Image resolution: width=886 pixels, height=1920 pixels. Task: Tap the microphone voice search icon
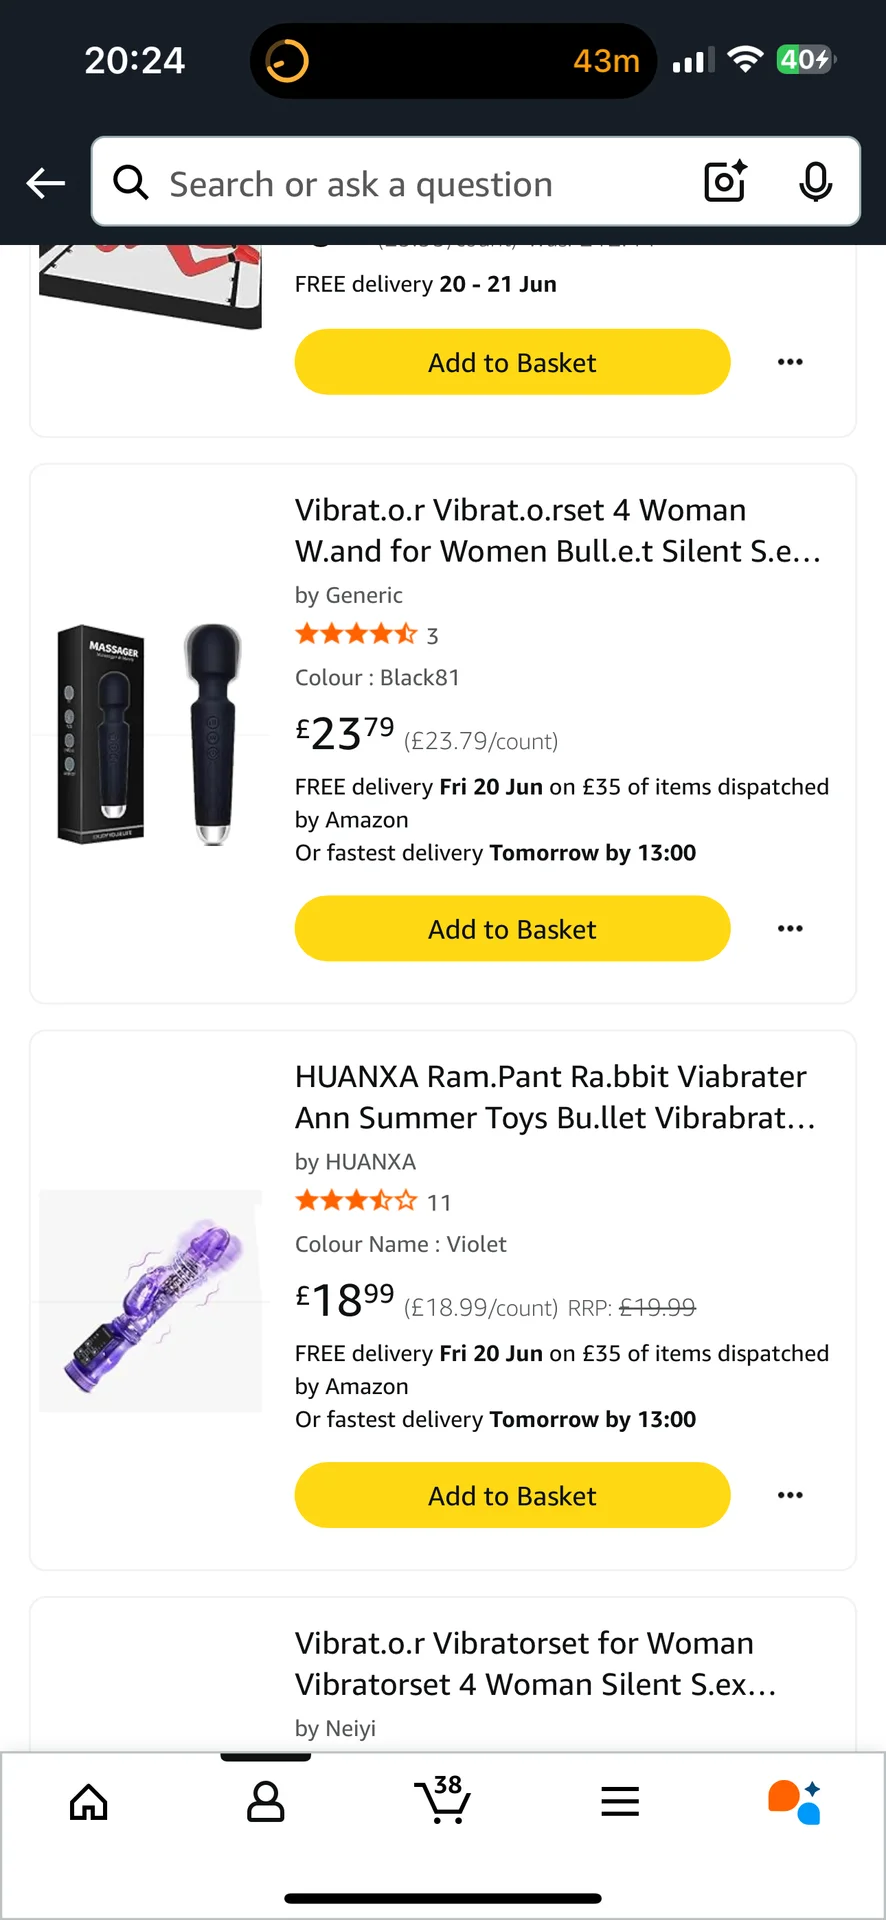click(815, 182)
